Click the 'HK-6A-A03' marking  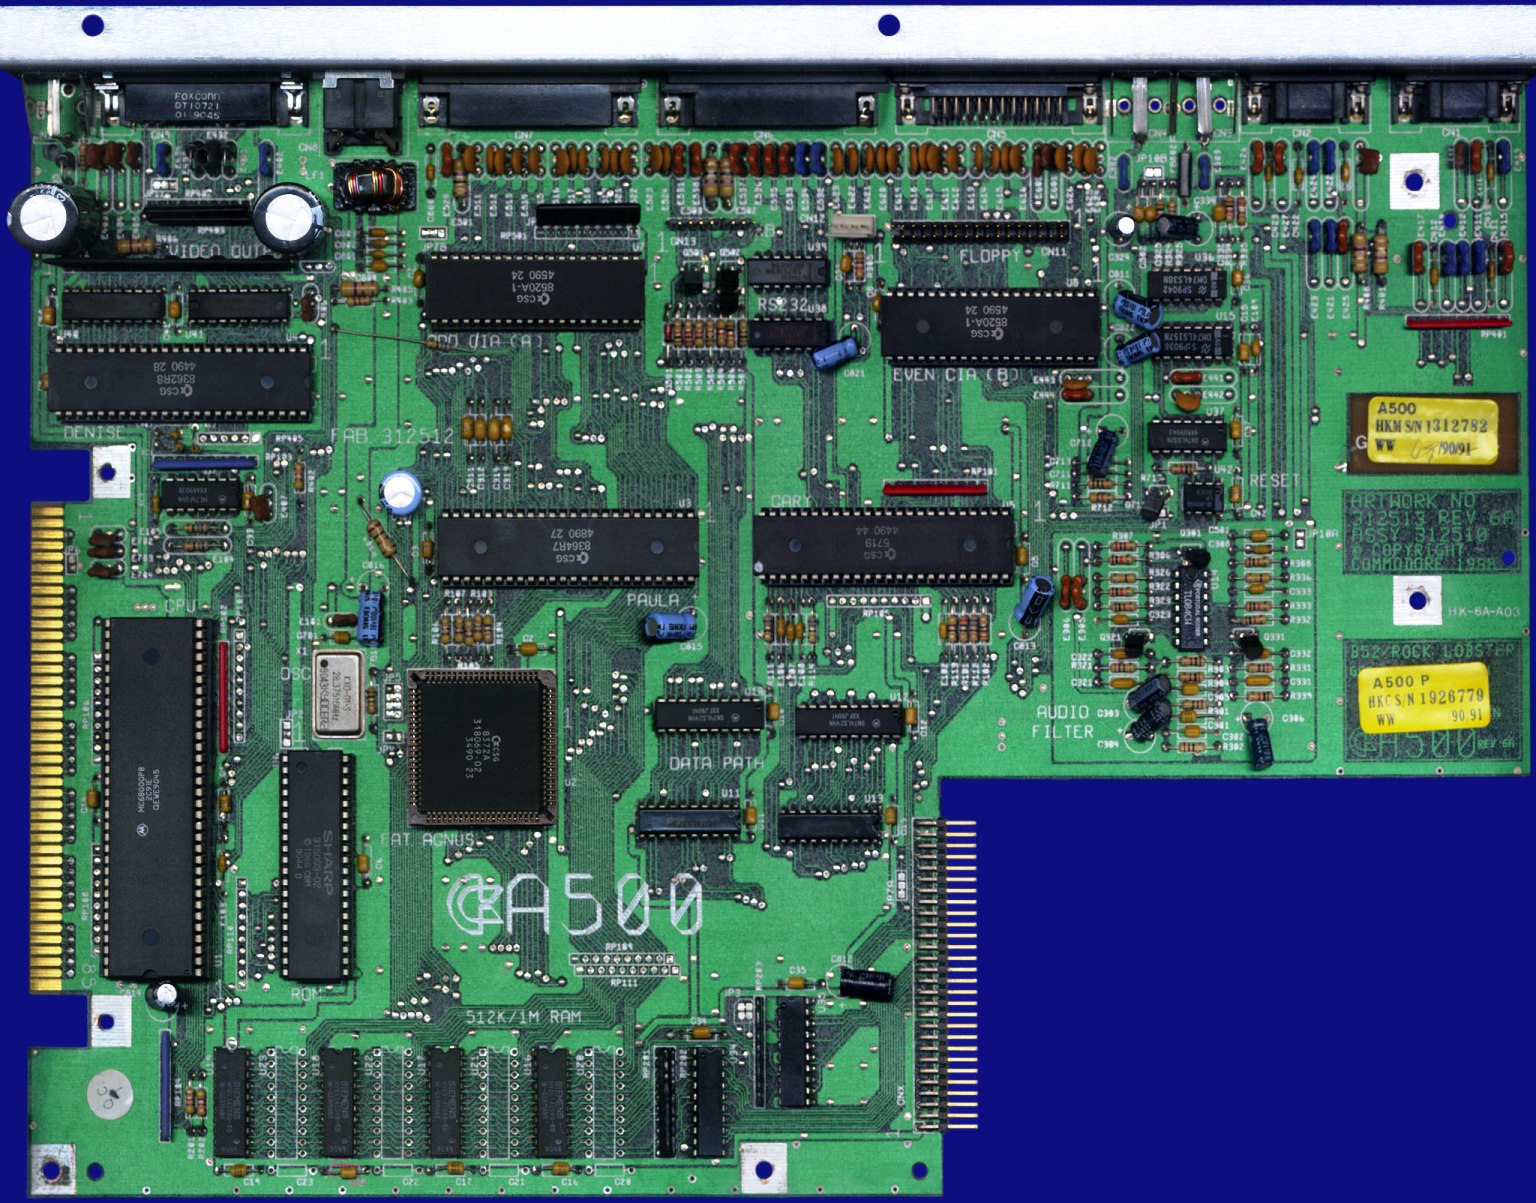(1483, 611)
